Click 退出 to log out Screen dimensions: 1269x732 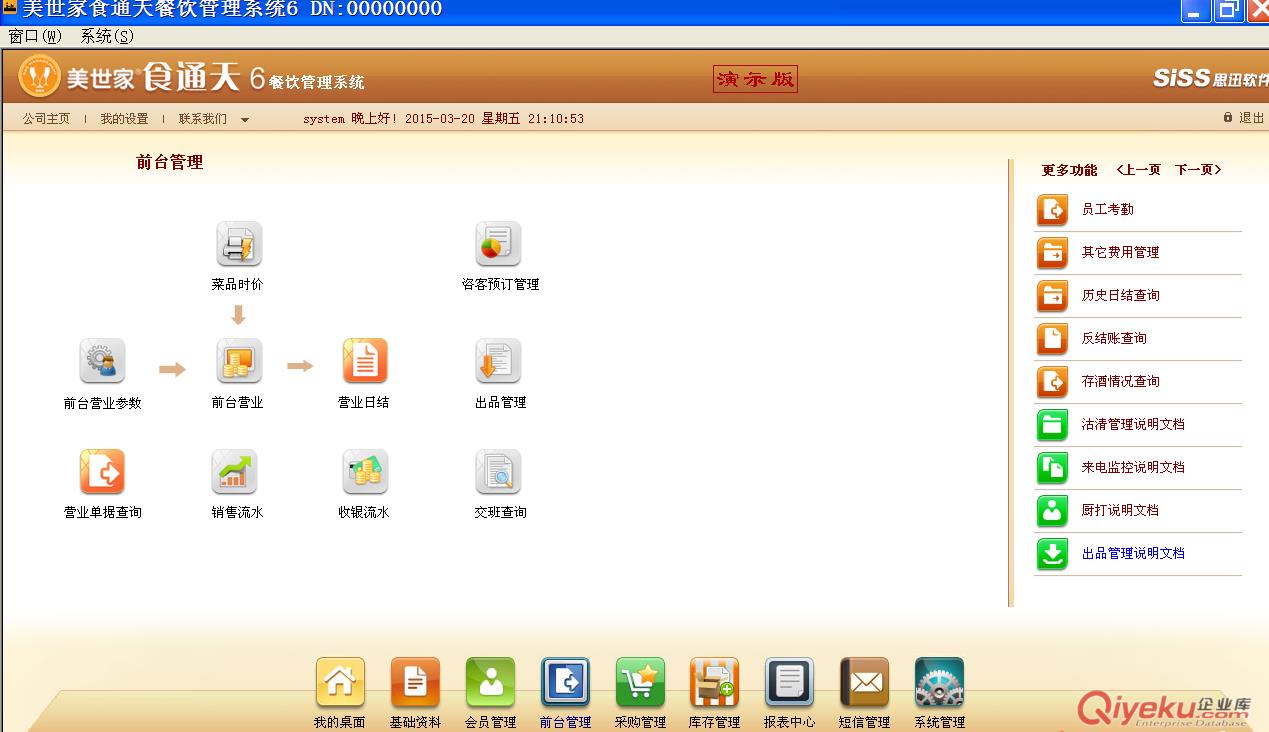1252,118
